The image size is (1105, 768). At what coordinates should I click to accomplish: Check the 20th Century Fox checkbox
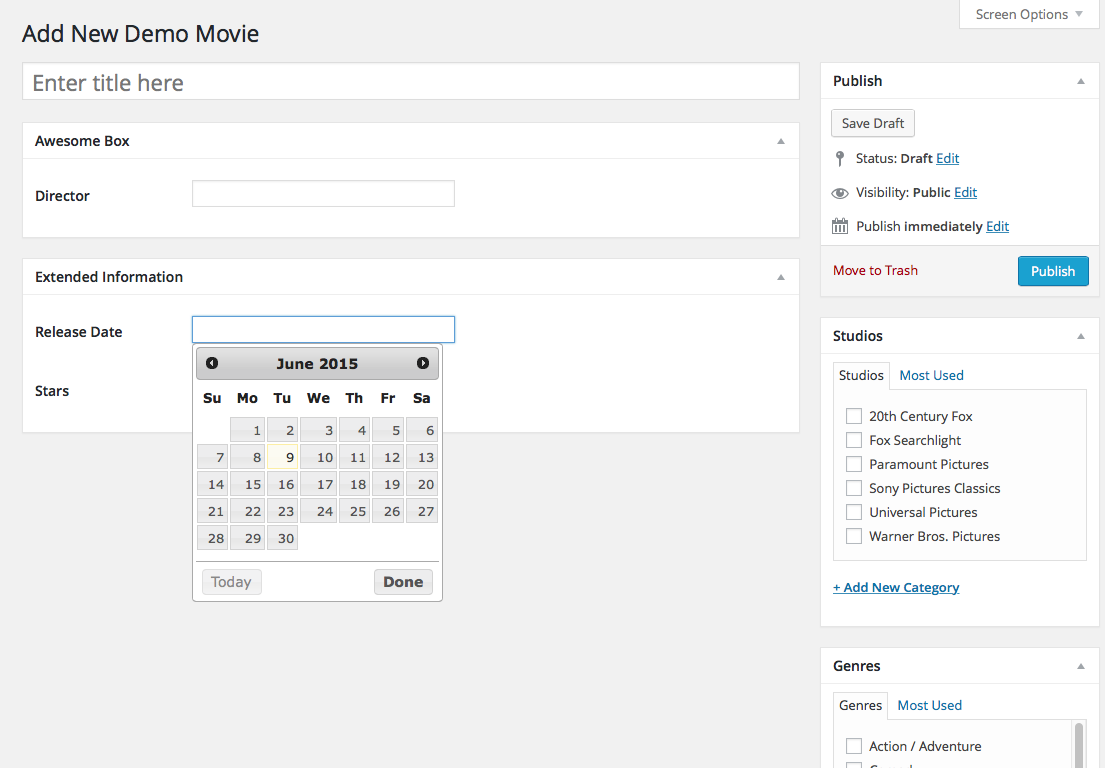854,416
